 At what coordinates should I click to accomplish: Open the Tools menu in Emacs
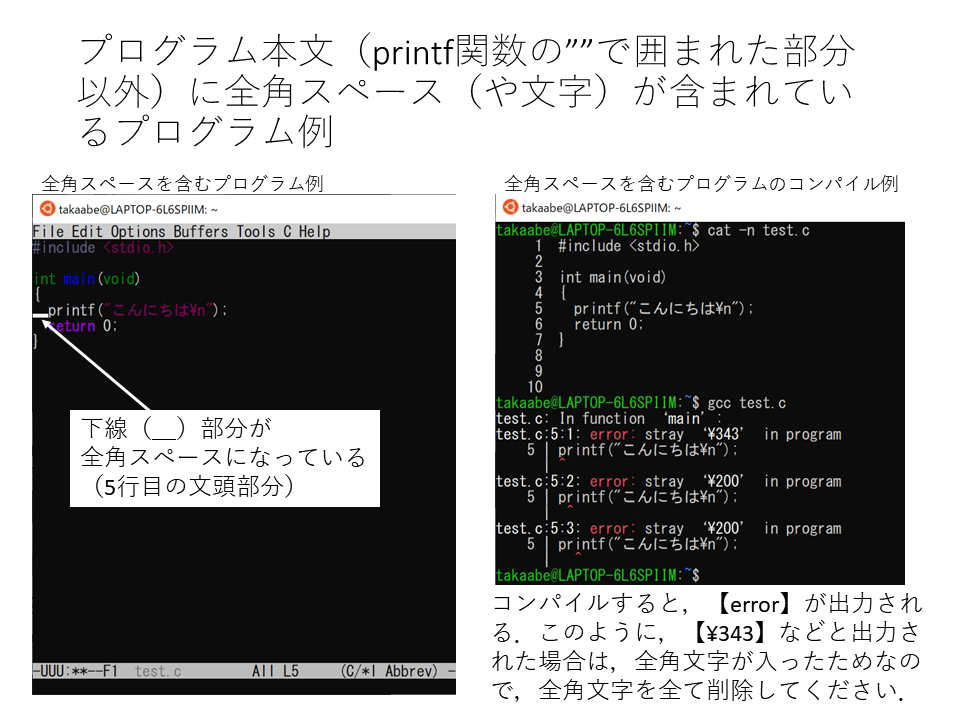(256, 232)
